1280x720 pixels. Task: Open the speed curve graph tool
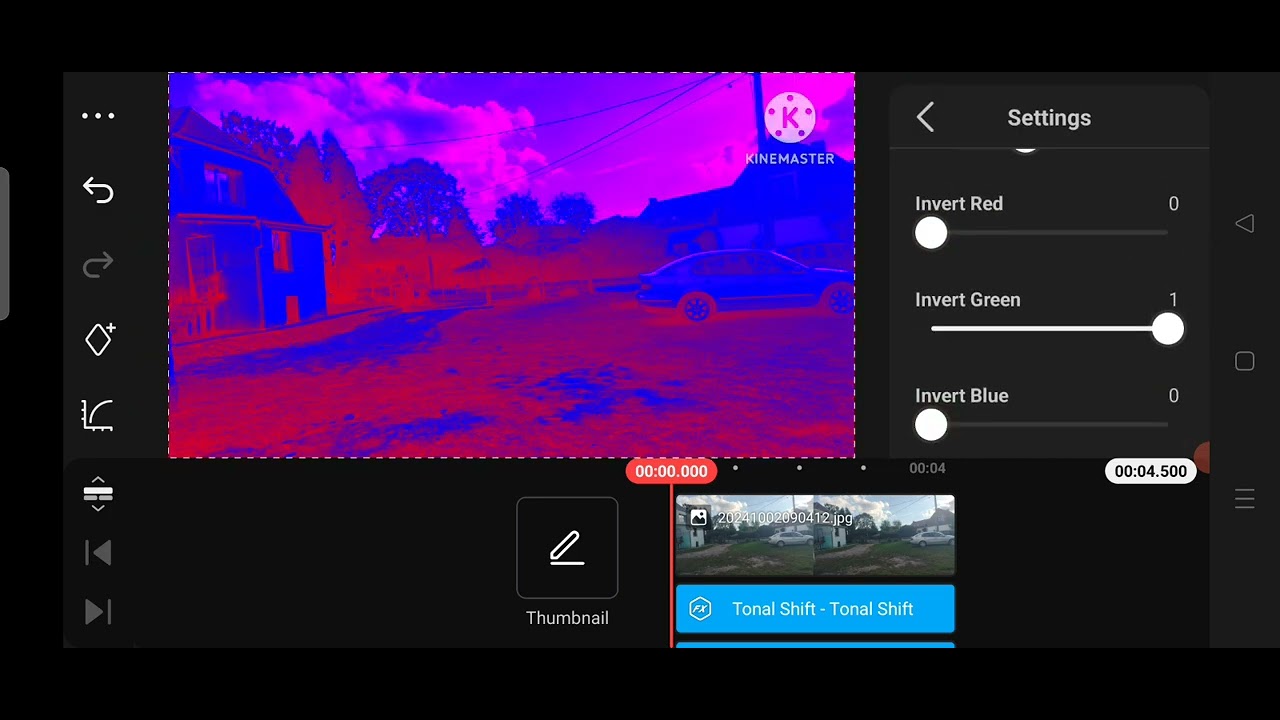point(98,414)
